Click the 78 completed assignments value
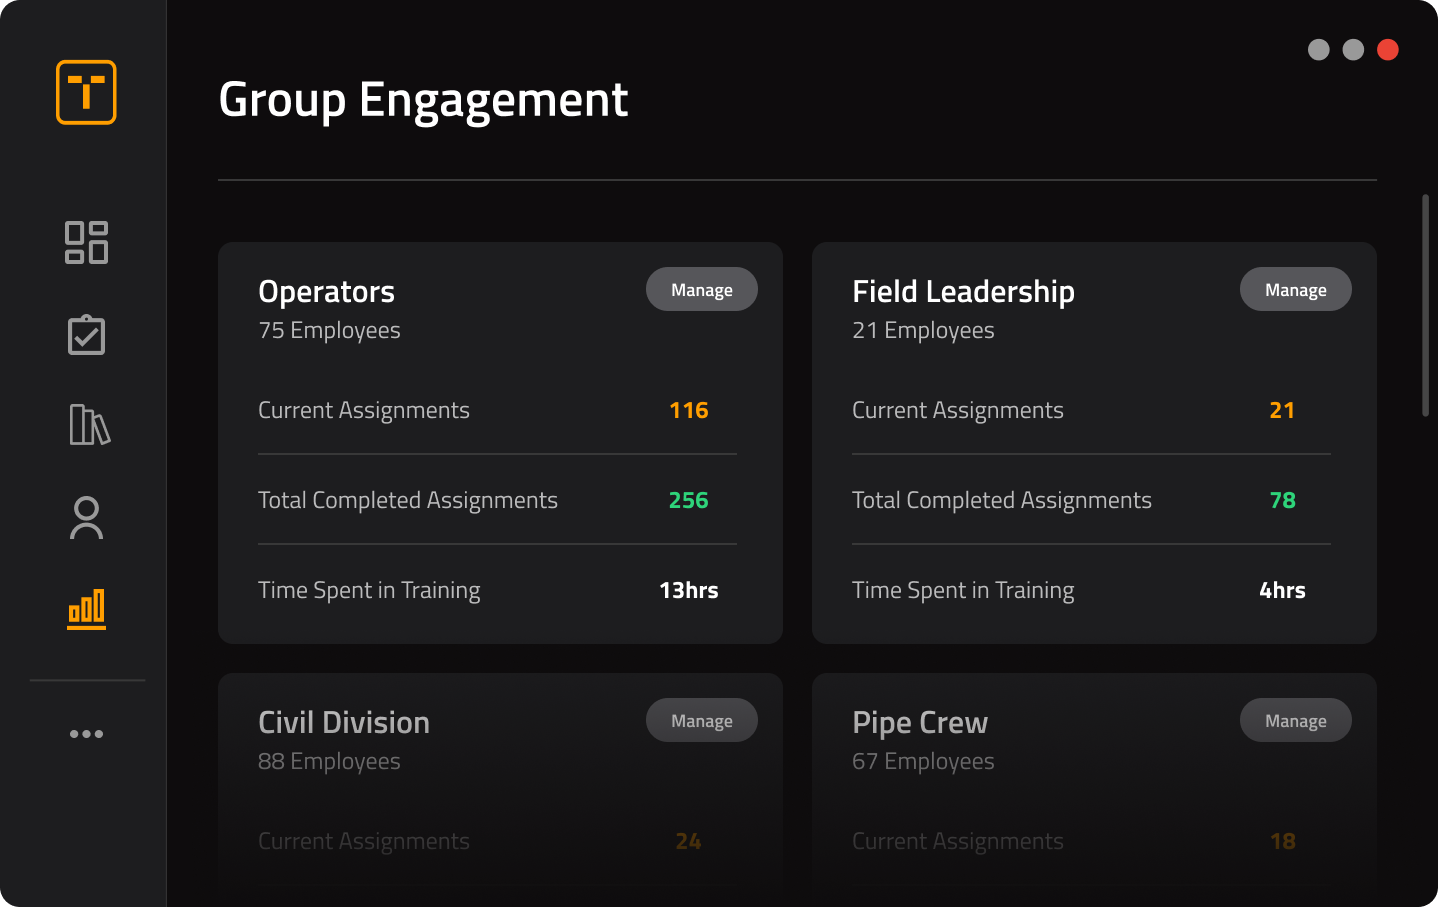 point(1283,500)
